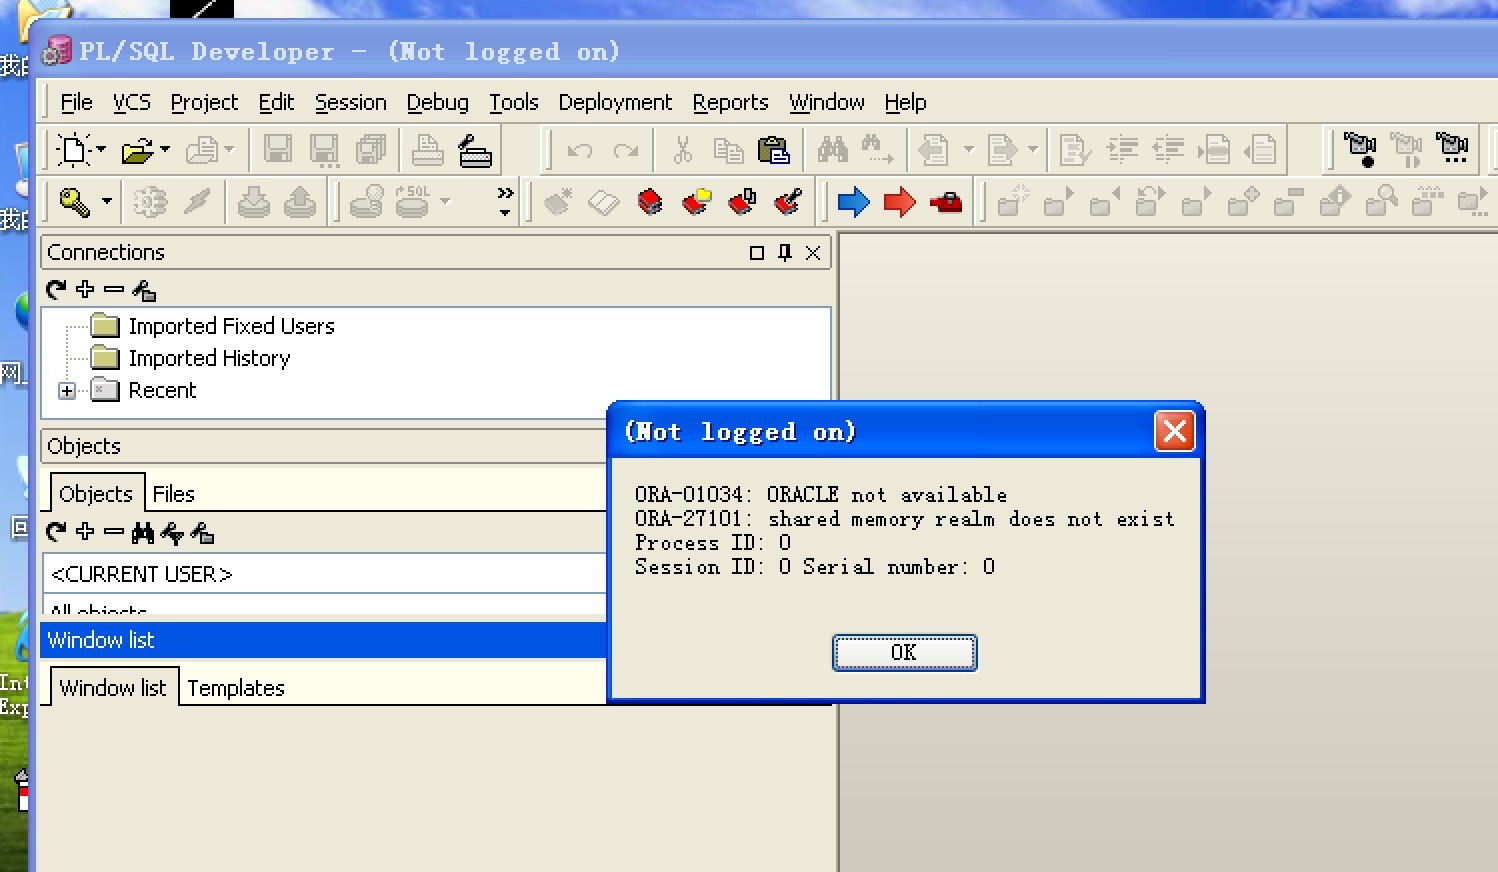
Task: Switch to the Templates tab
Action: tap(236, 688)
